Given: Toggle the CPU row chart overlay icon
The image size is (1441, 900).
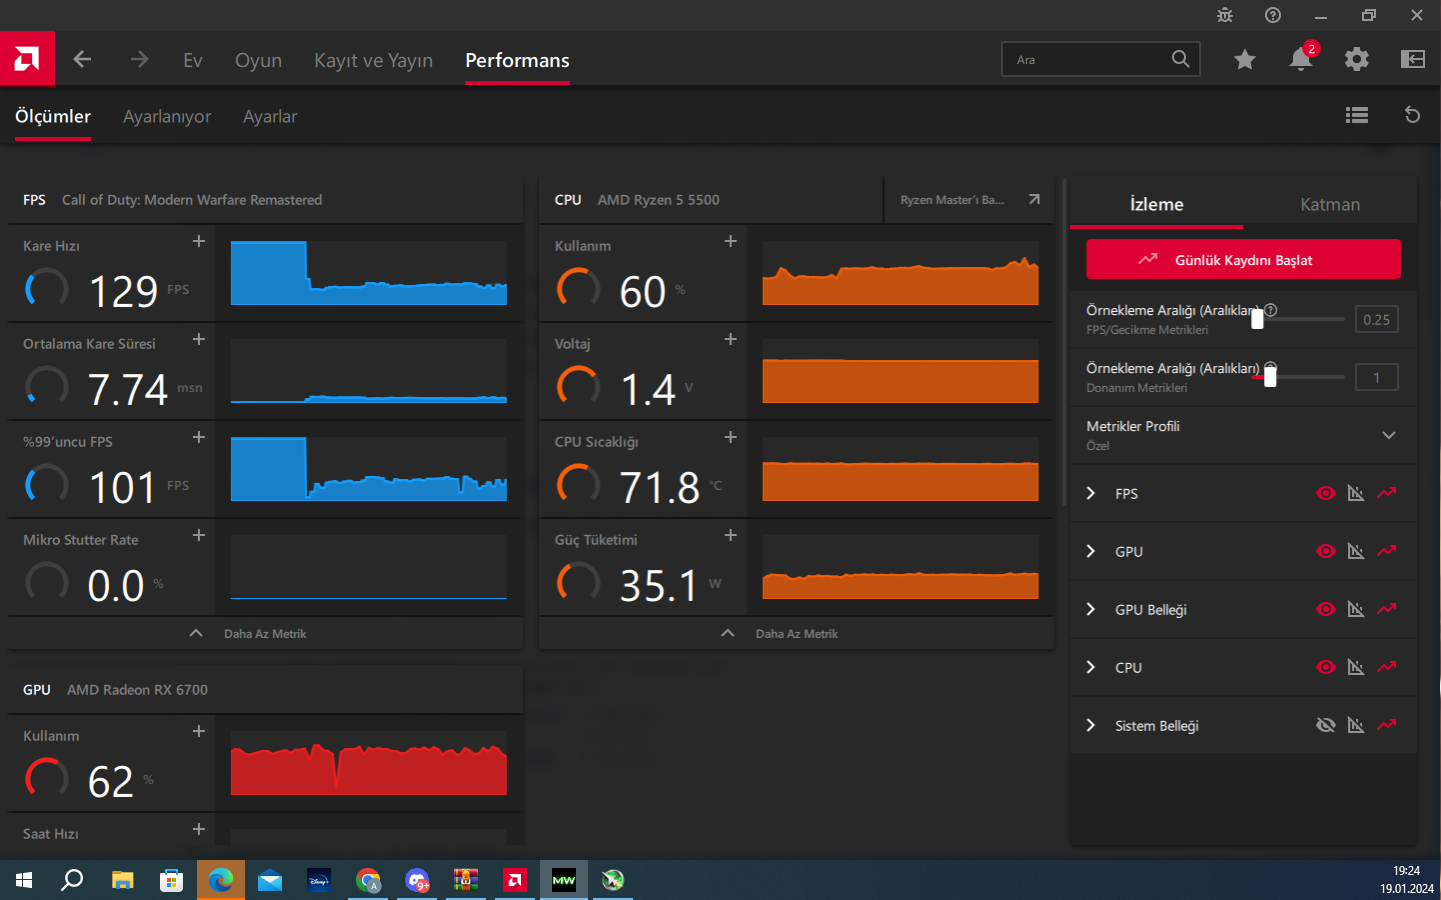Looking at the screenshot, I should 1356,667.
